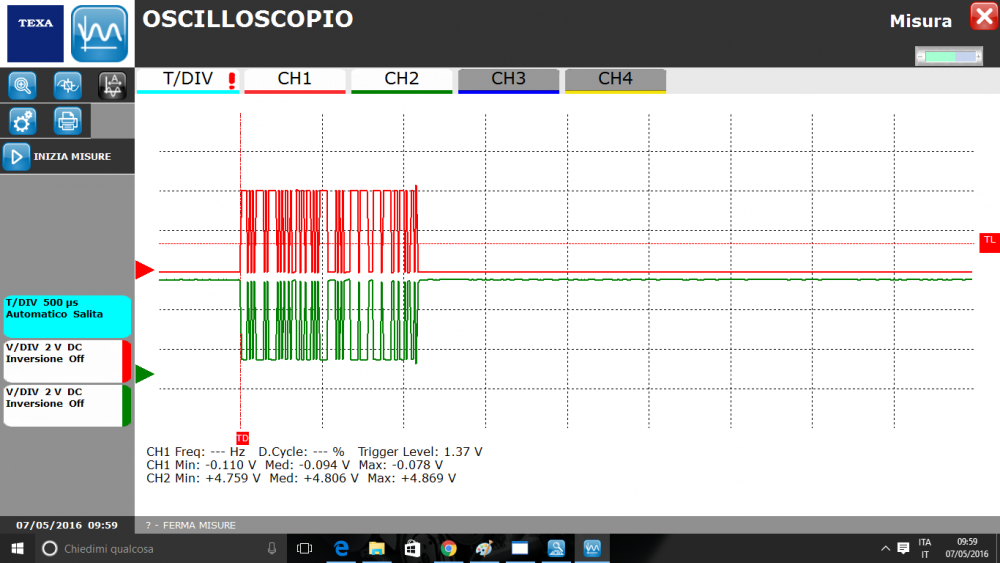Open the trigger cursor tool icon
Screen dimensions: 1000x563
[x=67, y=85]
